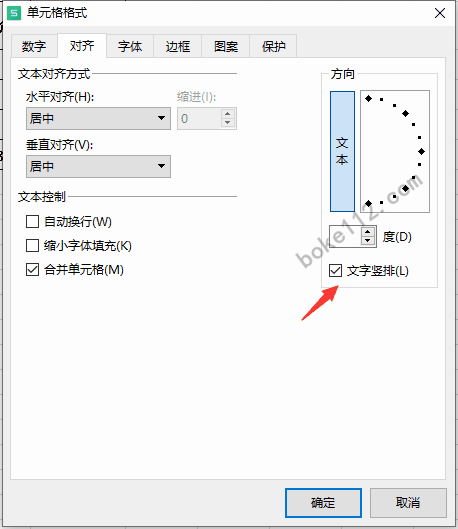Enable the auto wrap text checkbox
The image size is (458, 529).
click(x=32, y=222)
